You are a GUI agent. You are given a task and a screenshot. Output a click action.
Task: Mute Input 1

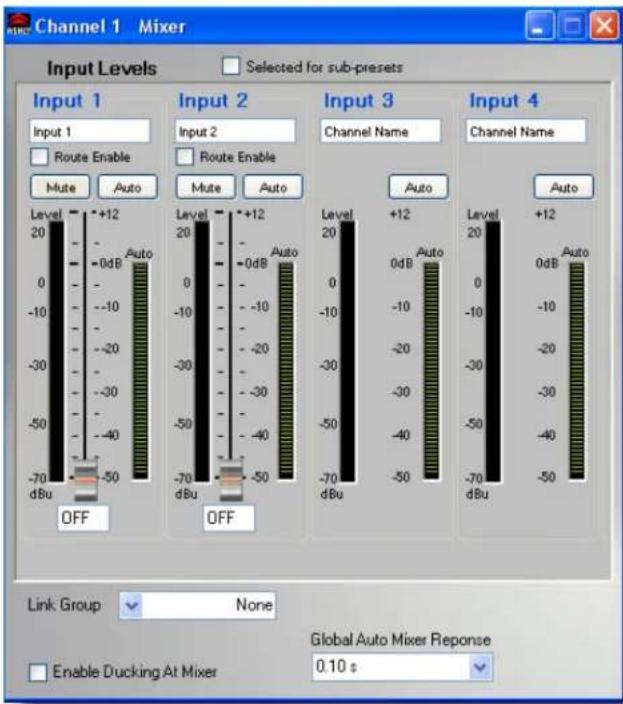click(60, 187)
